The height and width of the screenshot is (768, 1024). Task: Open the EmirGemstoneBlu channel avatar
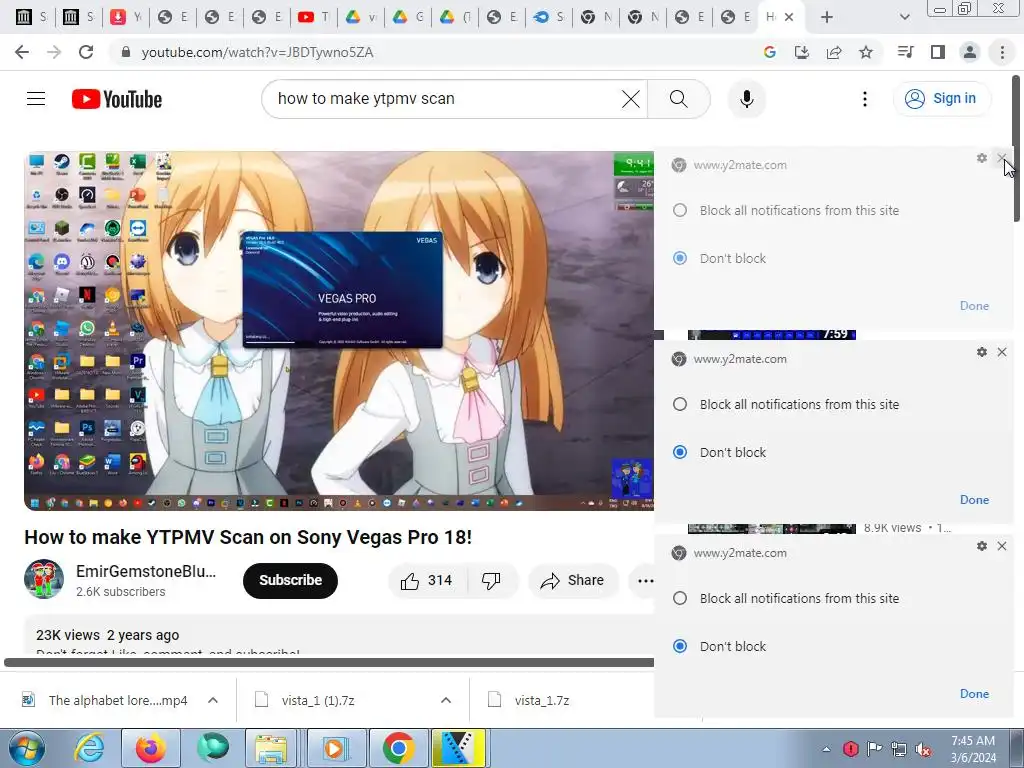point(44,579)
